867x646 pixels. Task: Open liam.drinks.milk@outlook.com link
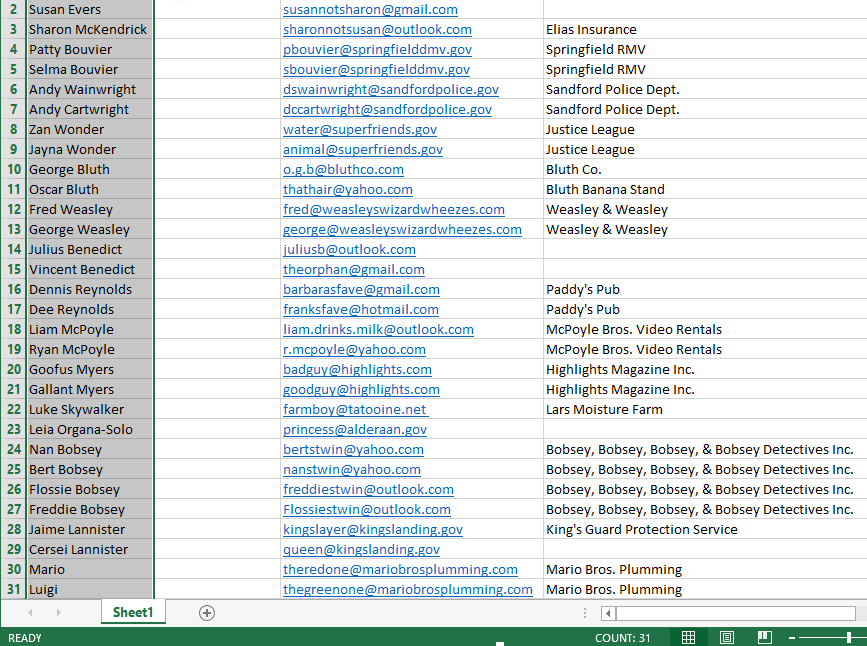tap(378, 329)
